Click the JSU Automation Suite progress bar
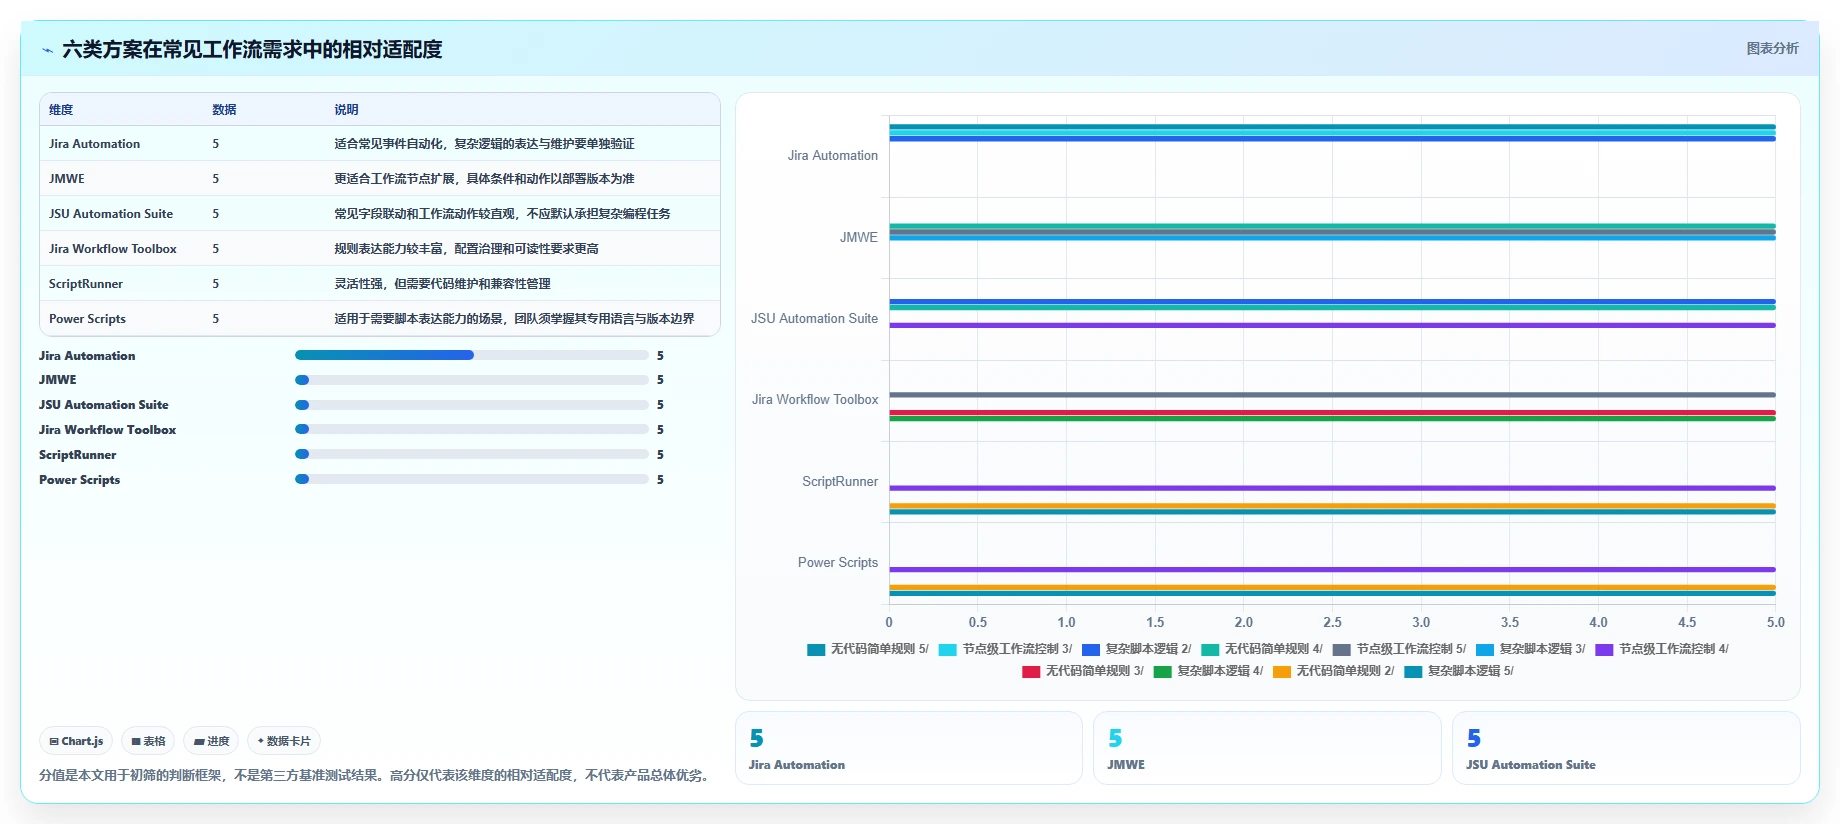 [x=472, y=405]
